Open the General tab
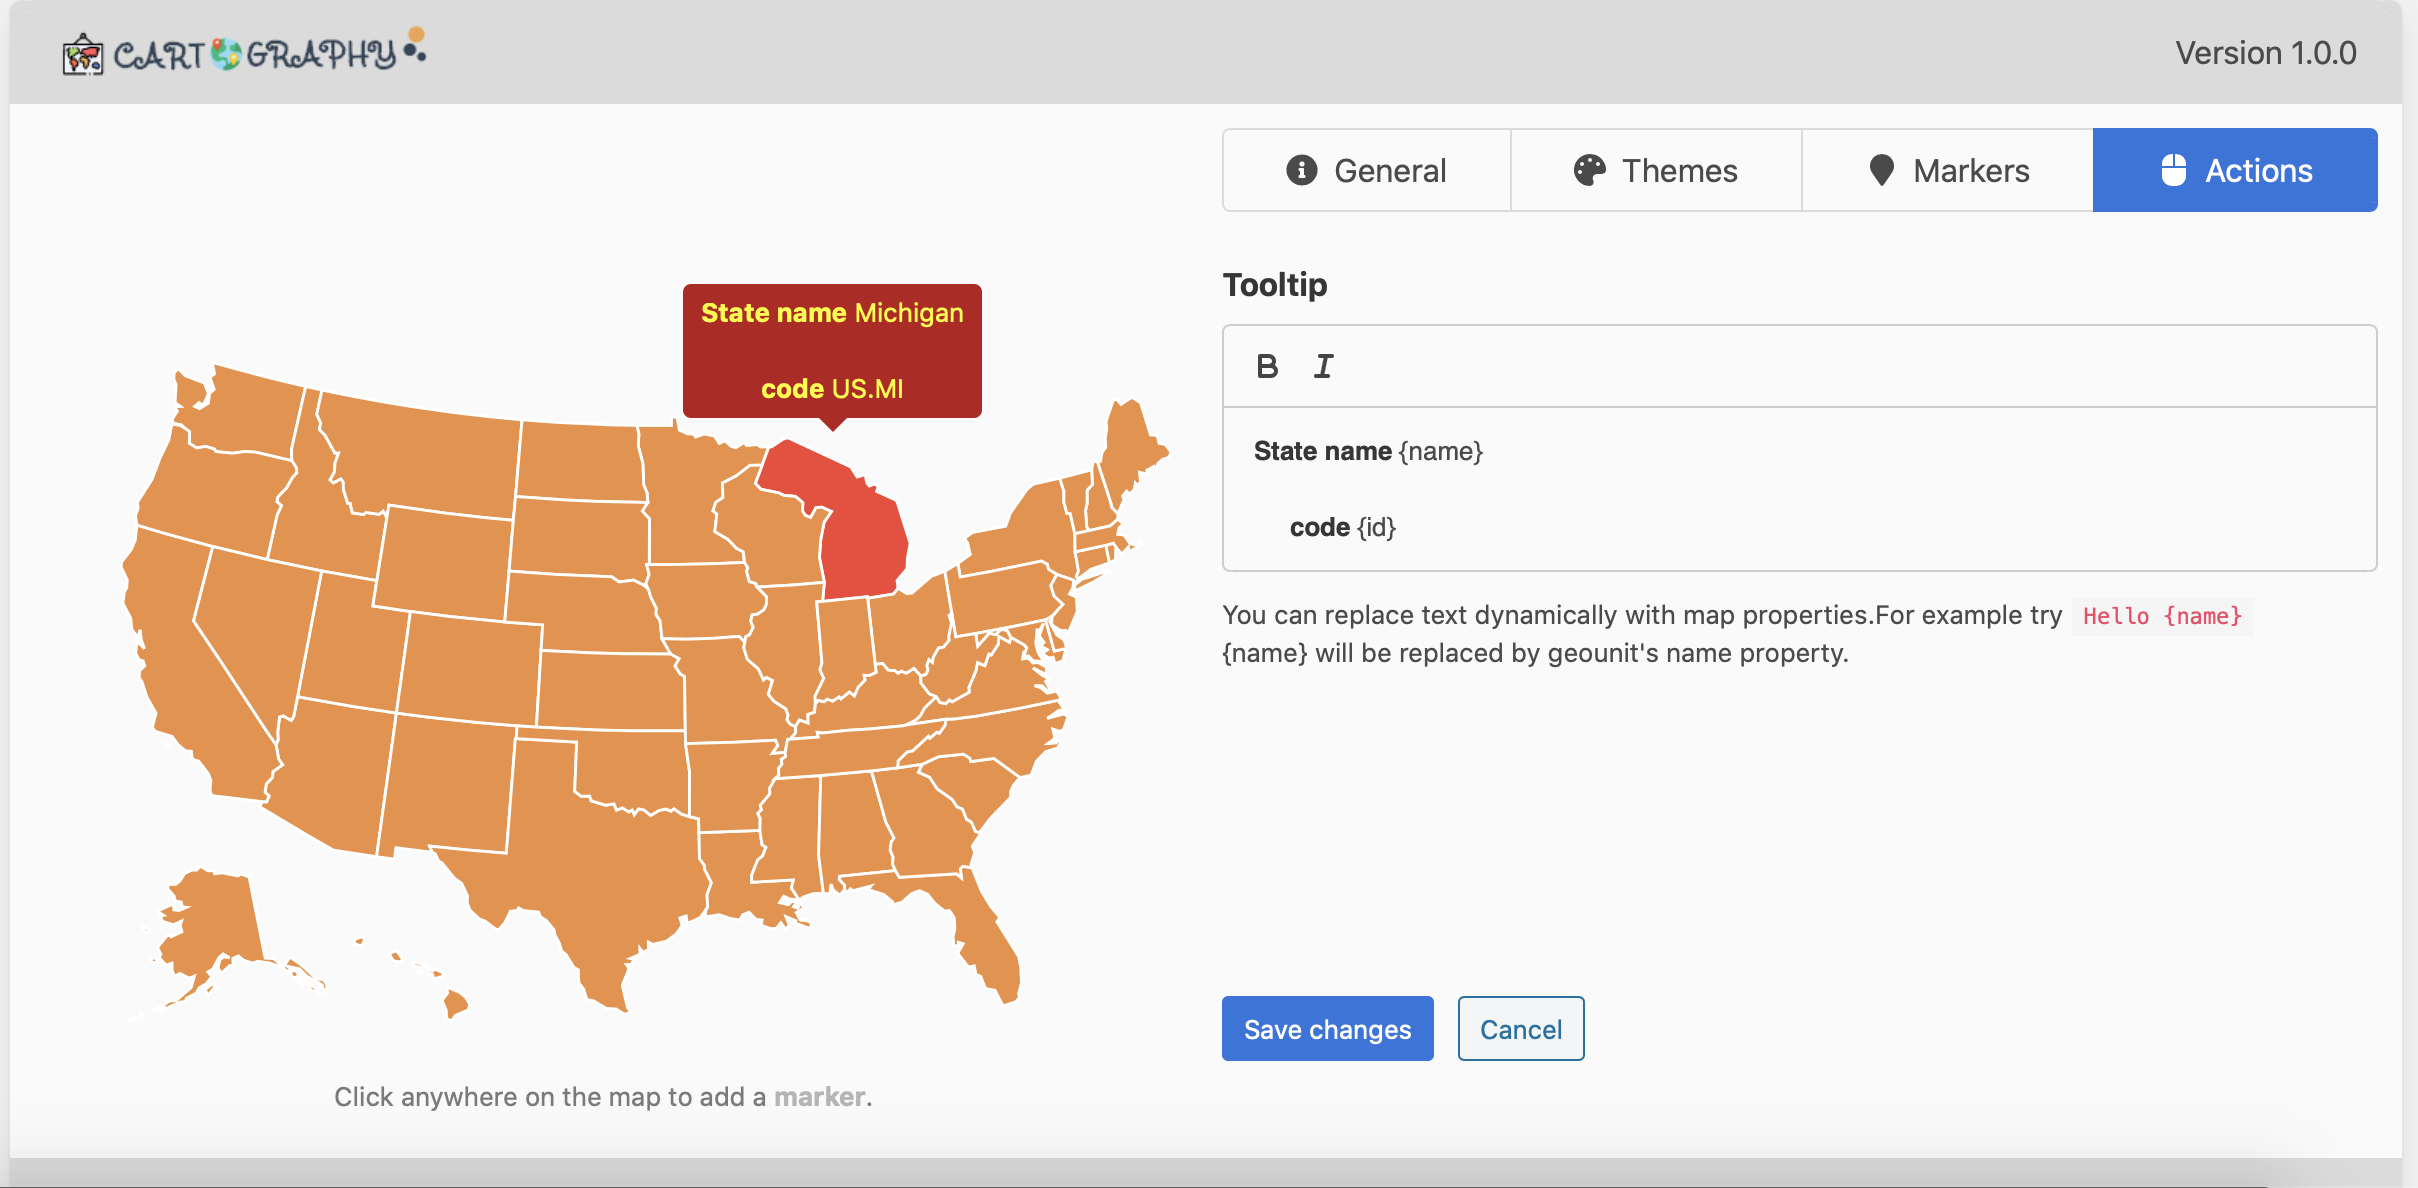2418x1188 pixels. tap(1366, 170)
